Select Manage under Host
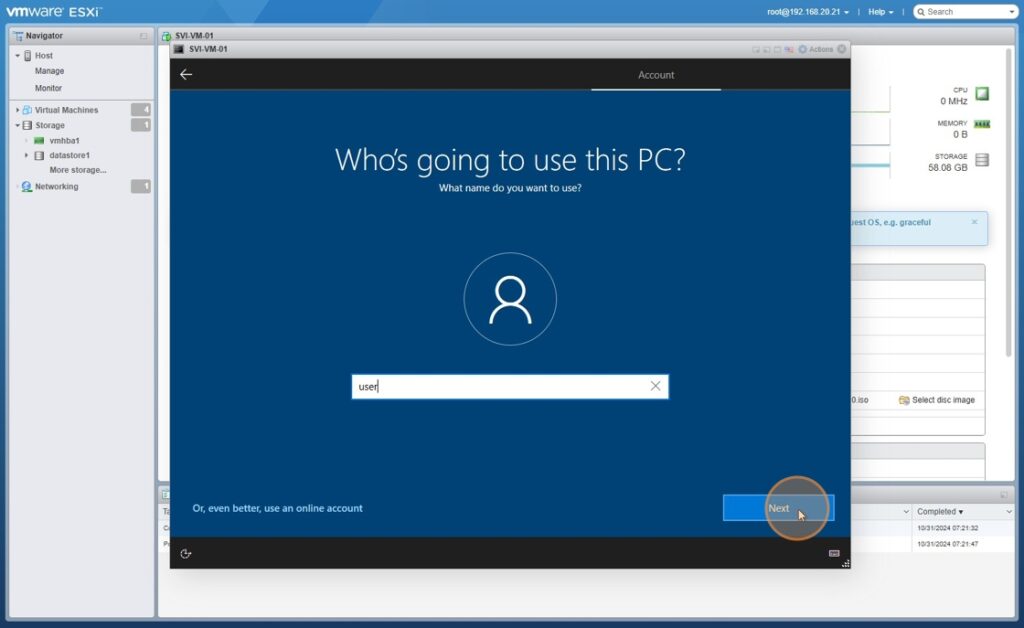Screen dimensions: 1024x628 tap(50, 71)
